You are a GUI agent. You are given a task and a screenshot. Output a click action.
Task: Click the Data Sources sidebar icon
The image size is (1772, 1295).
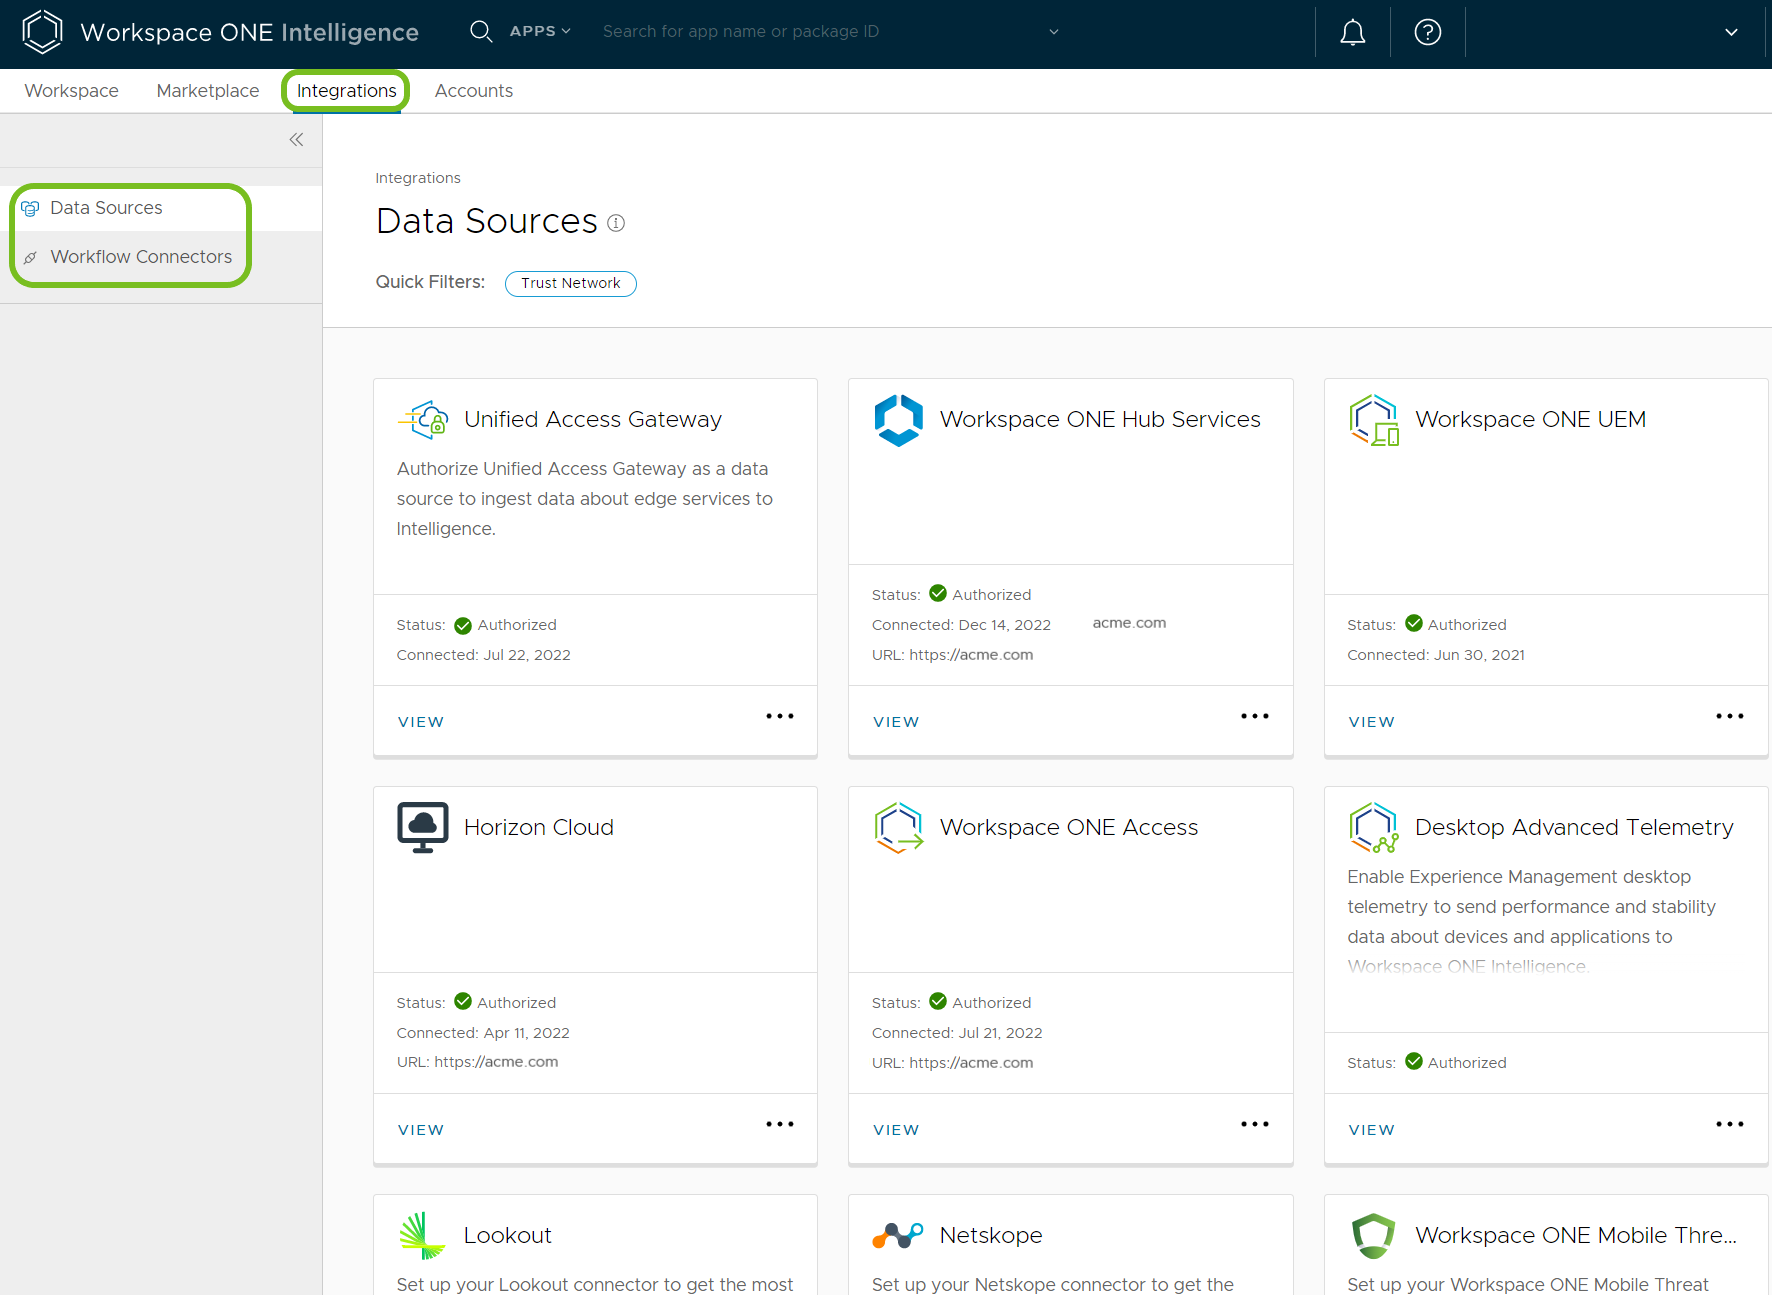[x=31, y=208]
